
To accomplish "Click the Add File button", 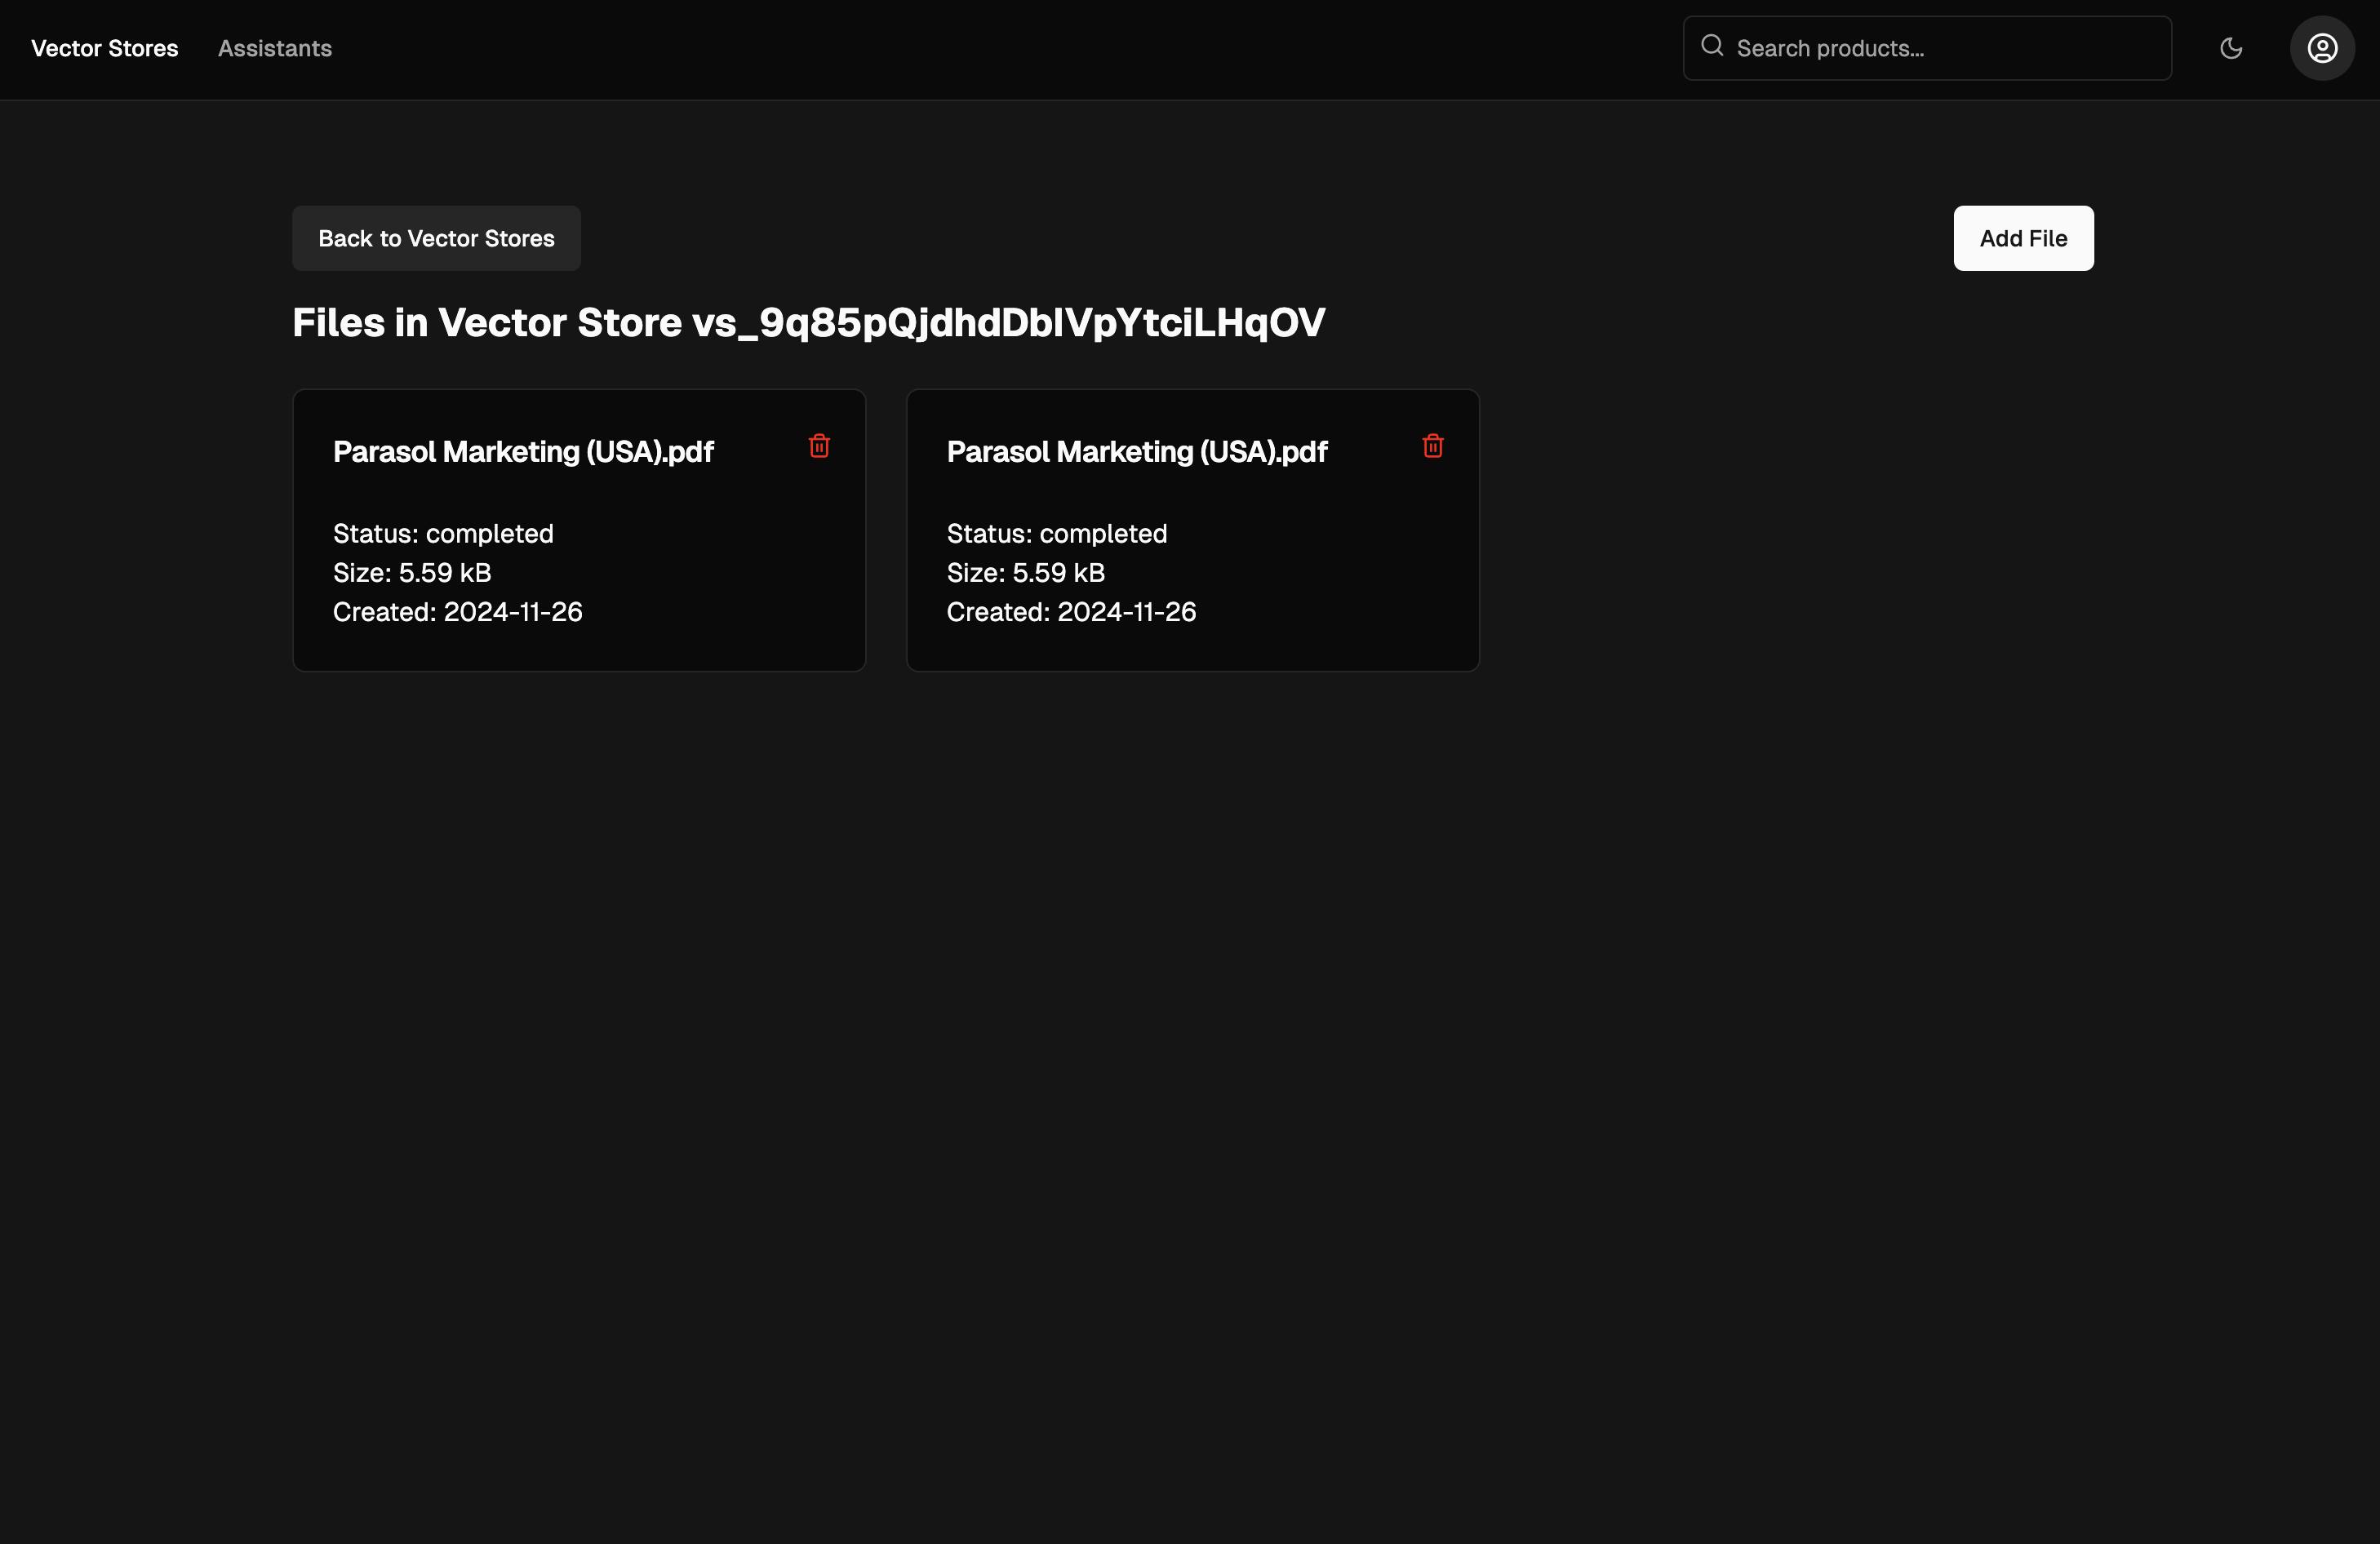I will 2023,238.
